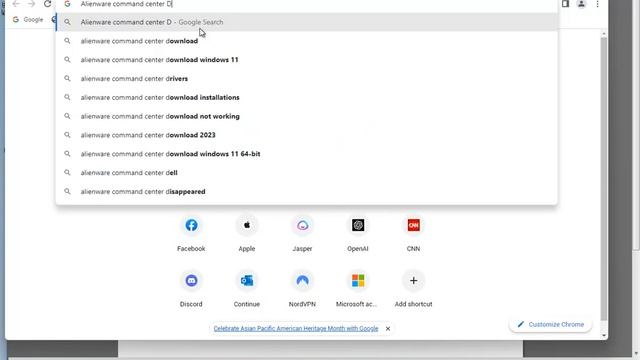This screenshot has height=360, width=640.
Task: Choose suggestion "download windows 11"
Action: click(307, 60)
